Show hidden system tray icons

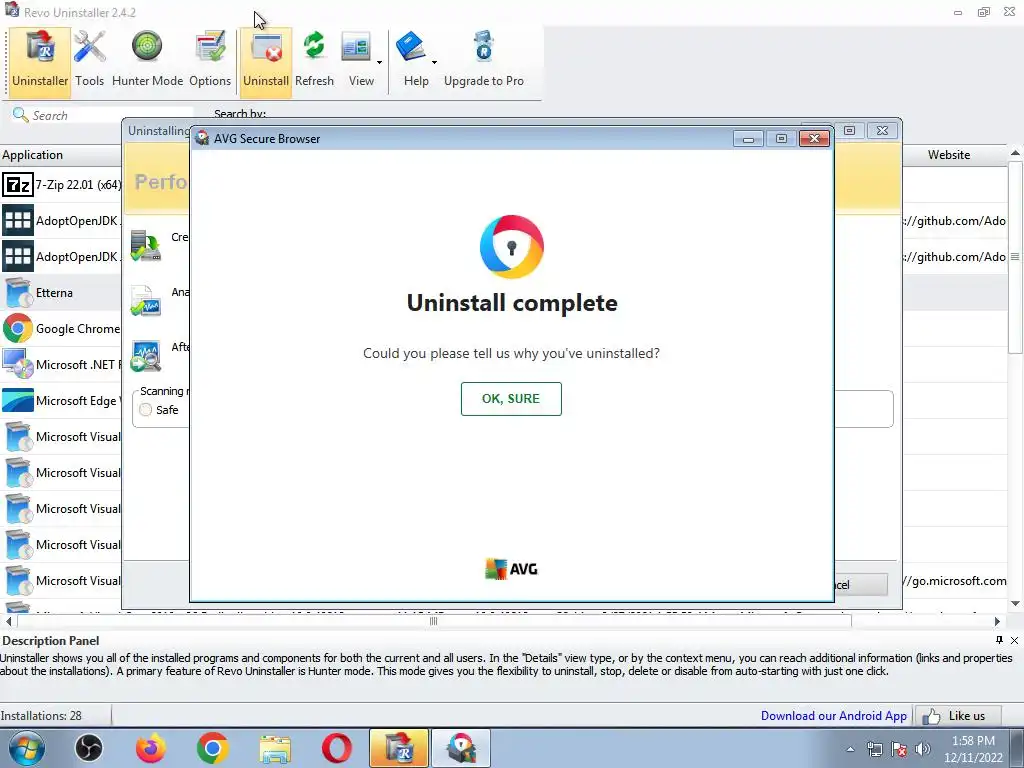click(850, 749)
